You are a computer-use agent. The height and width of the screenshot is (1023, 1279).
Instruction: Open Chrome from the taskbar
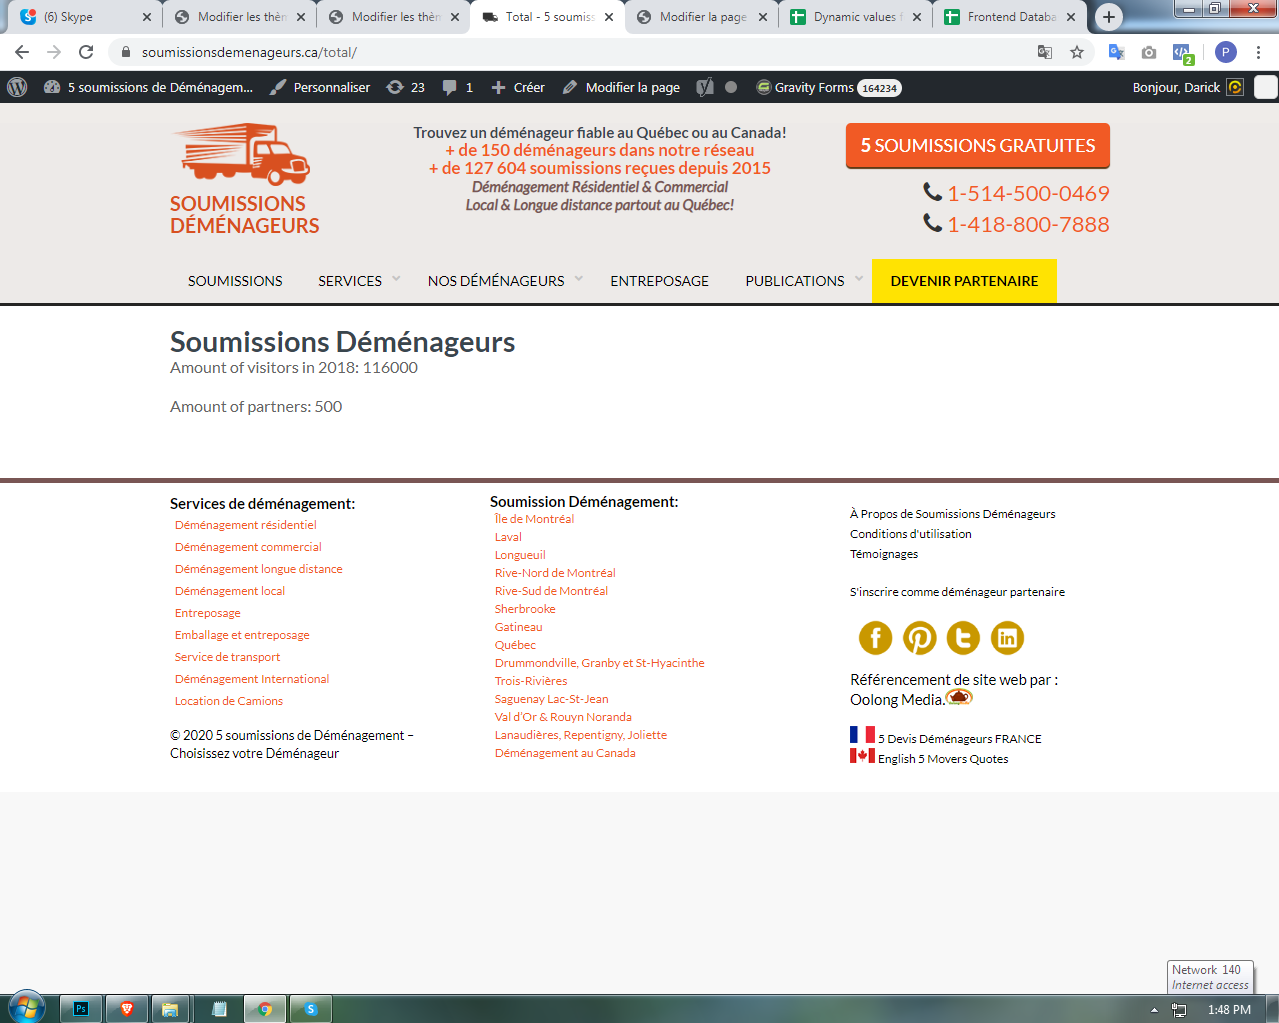pyautogui.click(x=265, y=1009)
